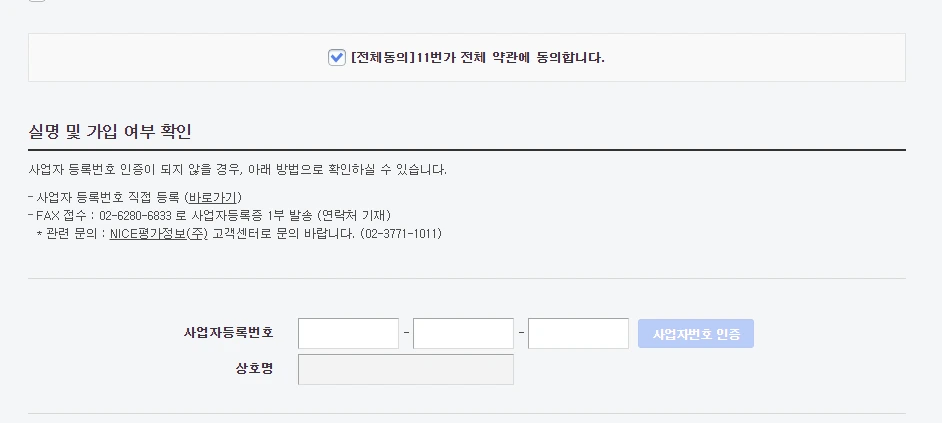Click the 사업자 등록번호 인증이 되지 않을 경우 sentence

(x=238, y=169)
